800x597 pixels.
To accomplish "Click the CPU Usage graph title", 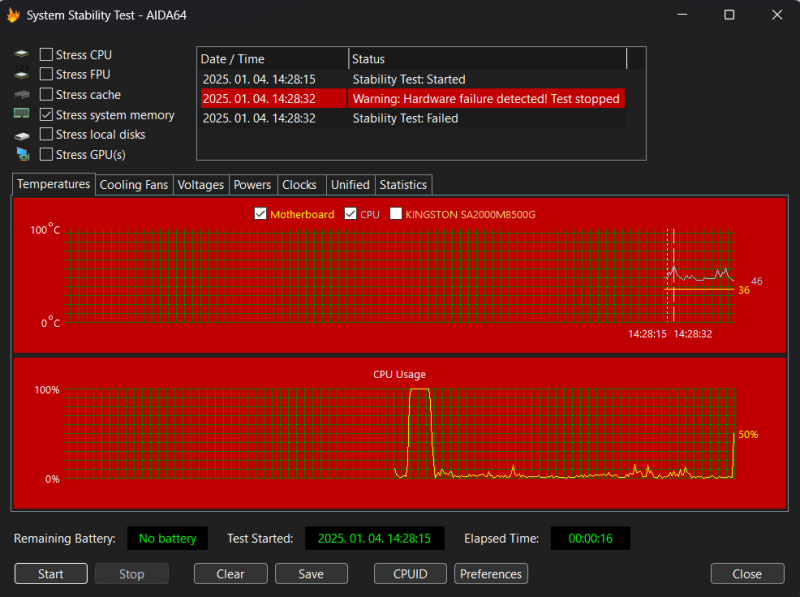I will coord(399,374).
